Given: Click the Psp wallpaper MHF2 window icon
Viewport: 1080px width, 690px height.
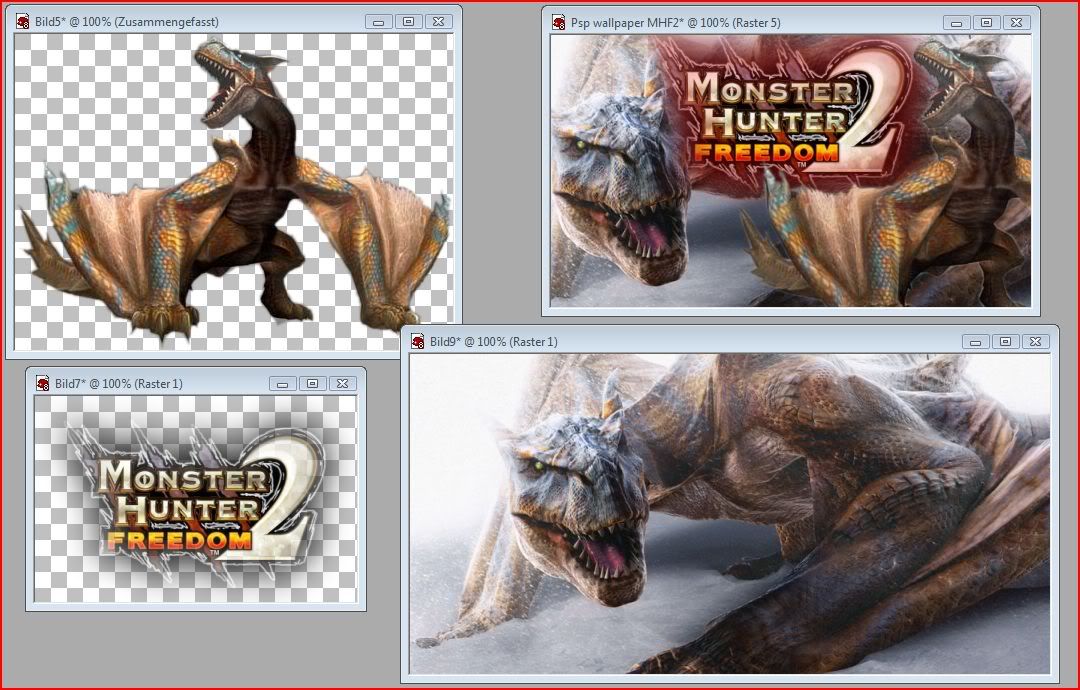Looking at the screenshot, I should click(559, 22).
